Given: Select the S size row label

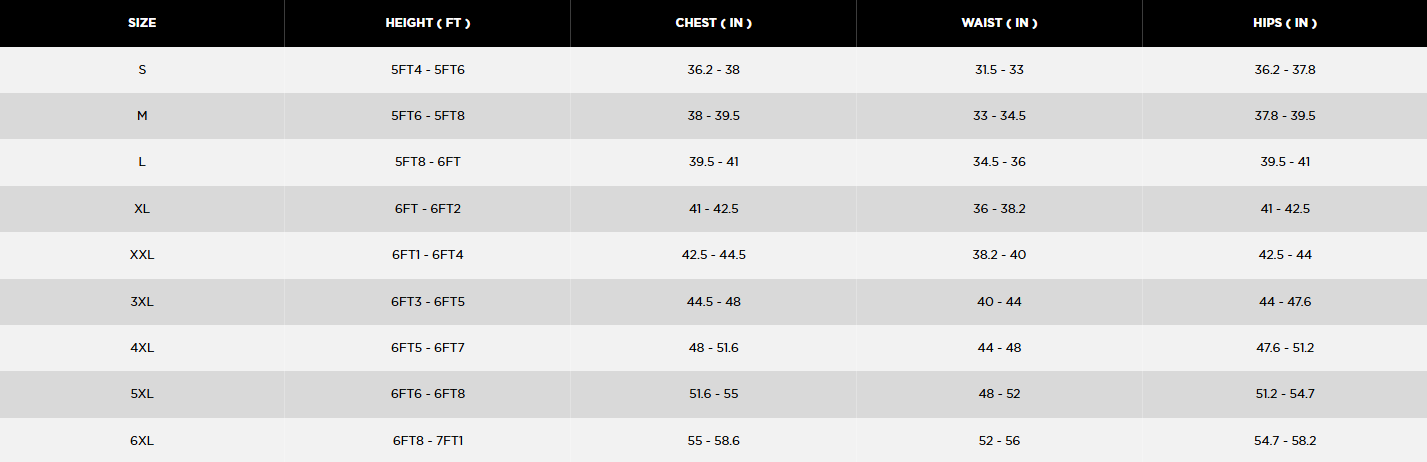Looking at the screenshot, I should [142, 70].
